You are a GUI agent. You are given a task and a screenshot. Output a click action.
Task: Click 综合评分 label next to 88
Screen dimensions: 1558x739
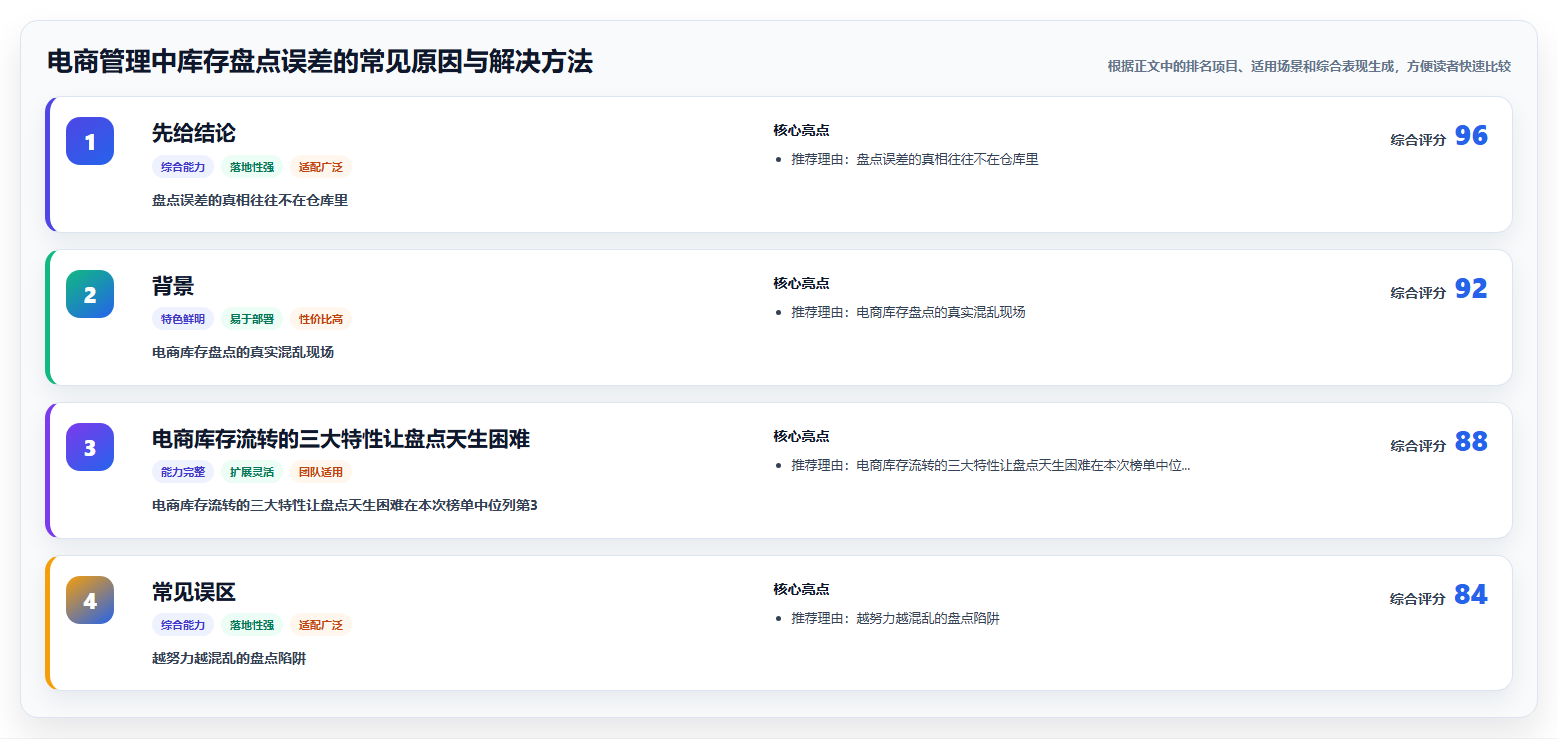pyautogui.click(x=1418, y=446)
